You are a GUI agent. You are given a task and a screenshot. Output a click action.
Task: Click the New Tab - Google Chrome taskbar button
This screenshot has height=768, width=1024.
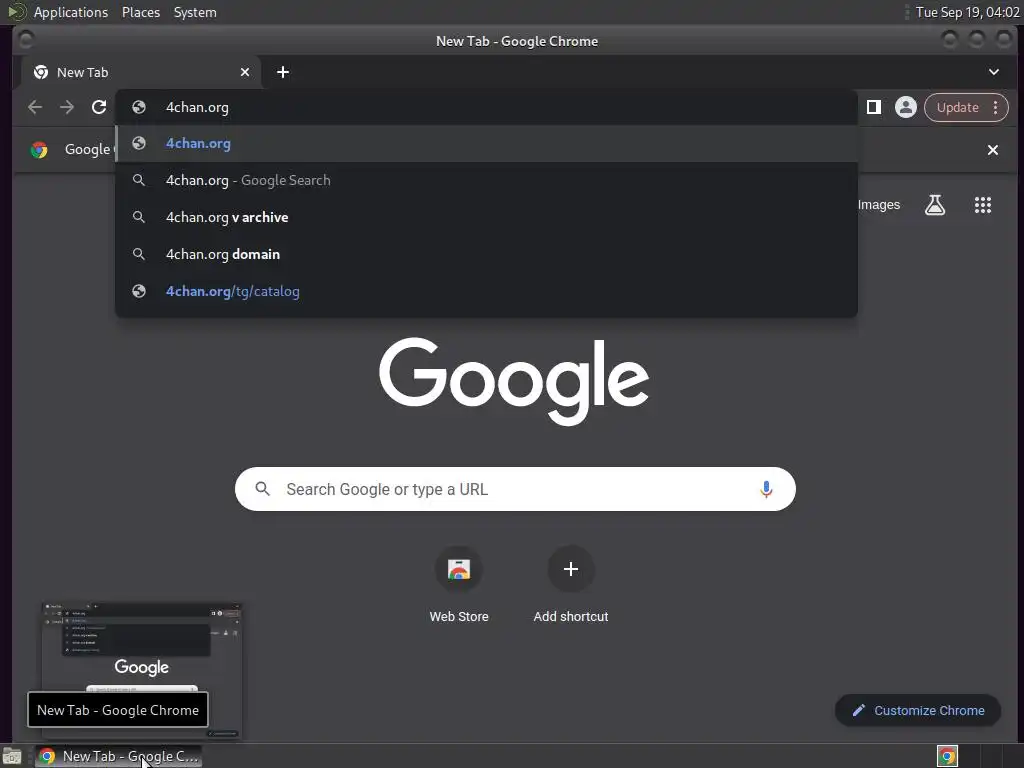[118, 756]
